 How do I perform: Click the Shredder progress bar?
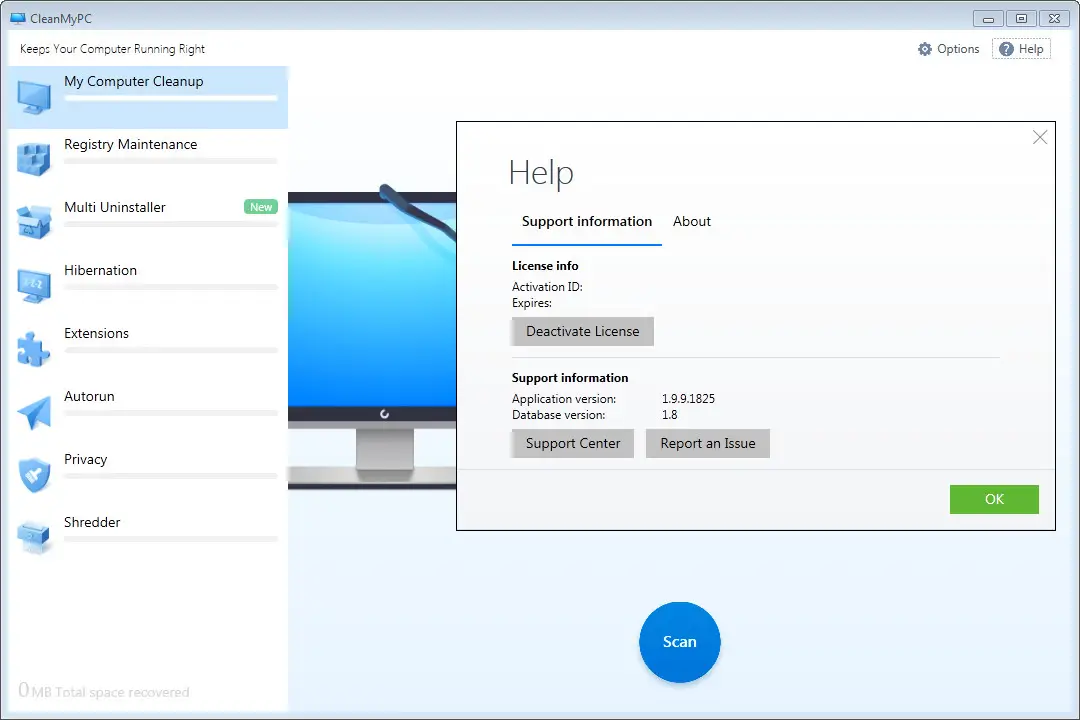171,539
